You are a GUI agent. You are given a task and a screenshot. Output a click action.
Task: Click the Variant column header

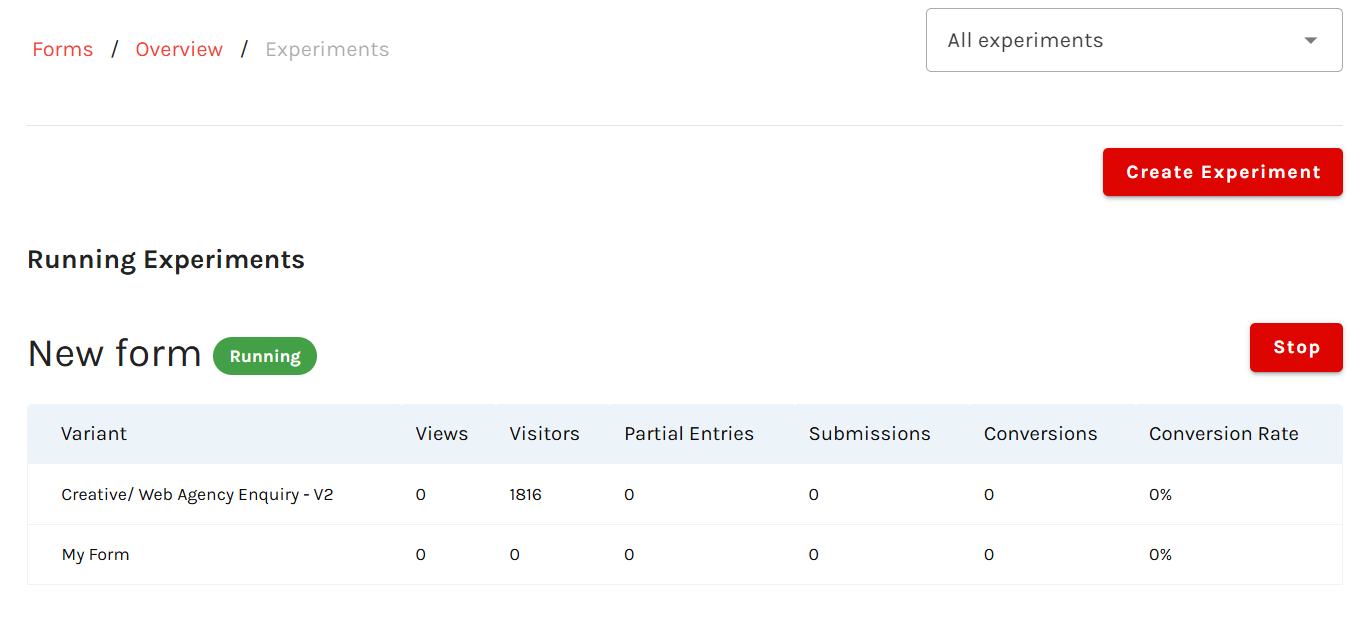tap(94, 434)
